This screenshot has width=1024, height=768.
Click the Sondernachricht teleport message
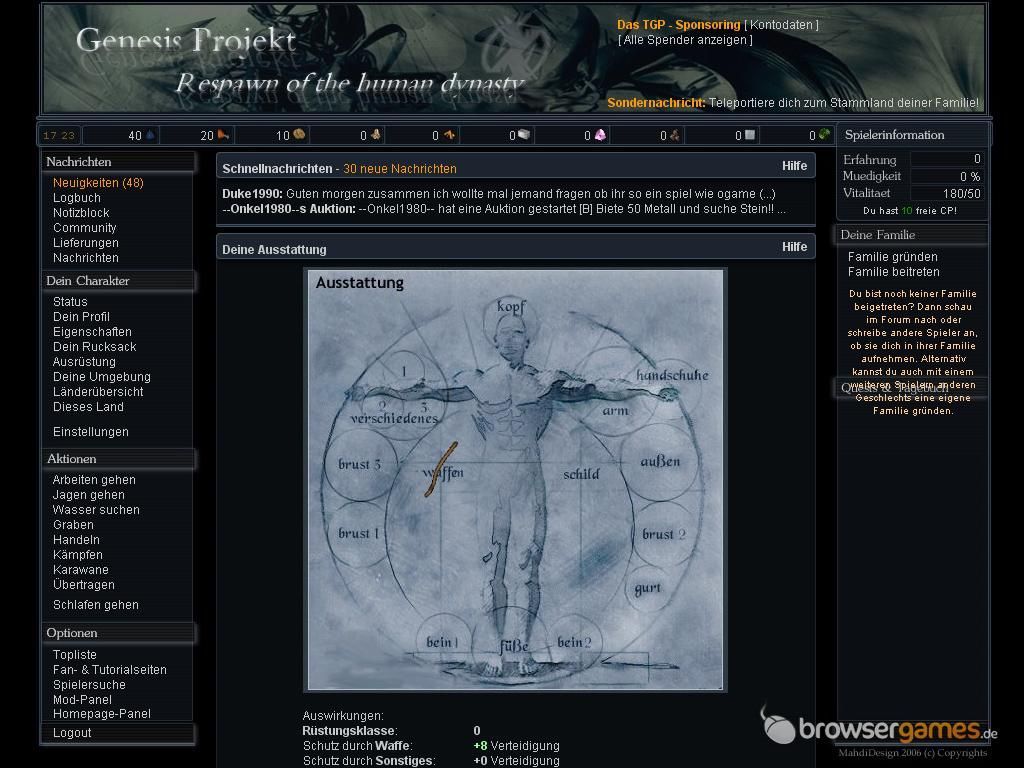click(x=793, y=103)
